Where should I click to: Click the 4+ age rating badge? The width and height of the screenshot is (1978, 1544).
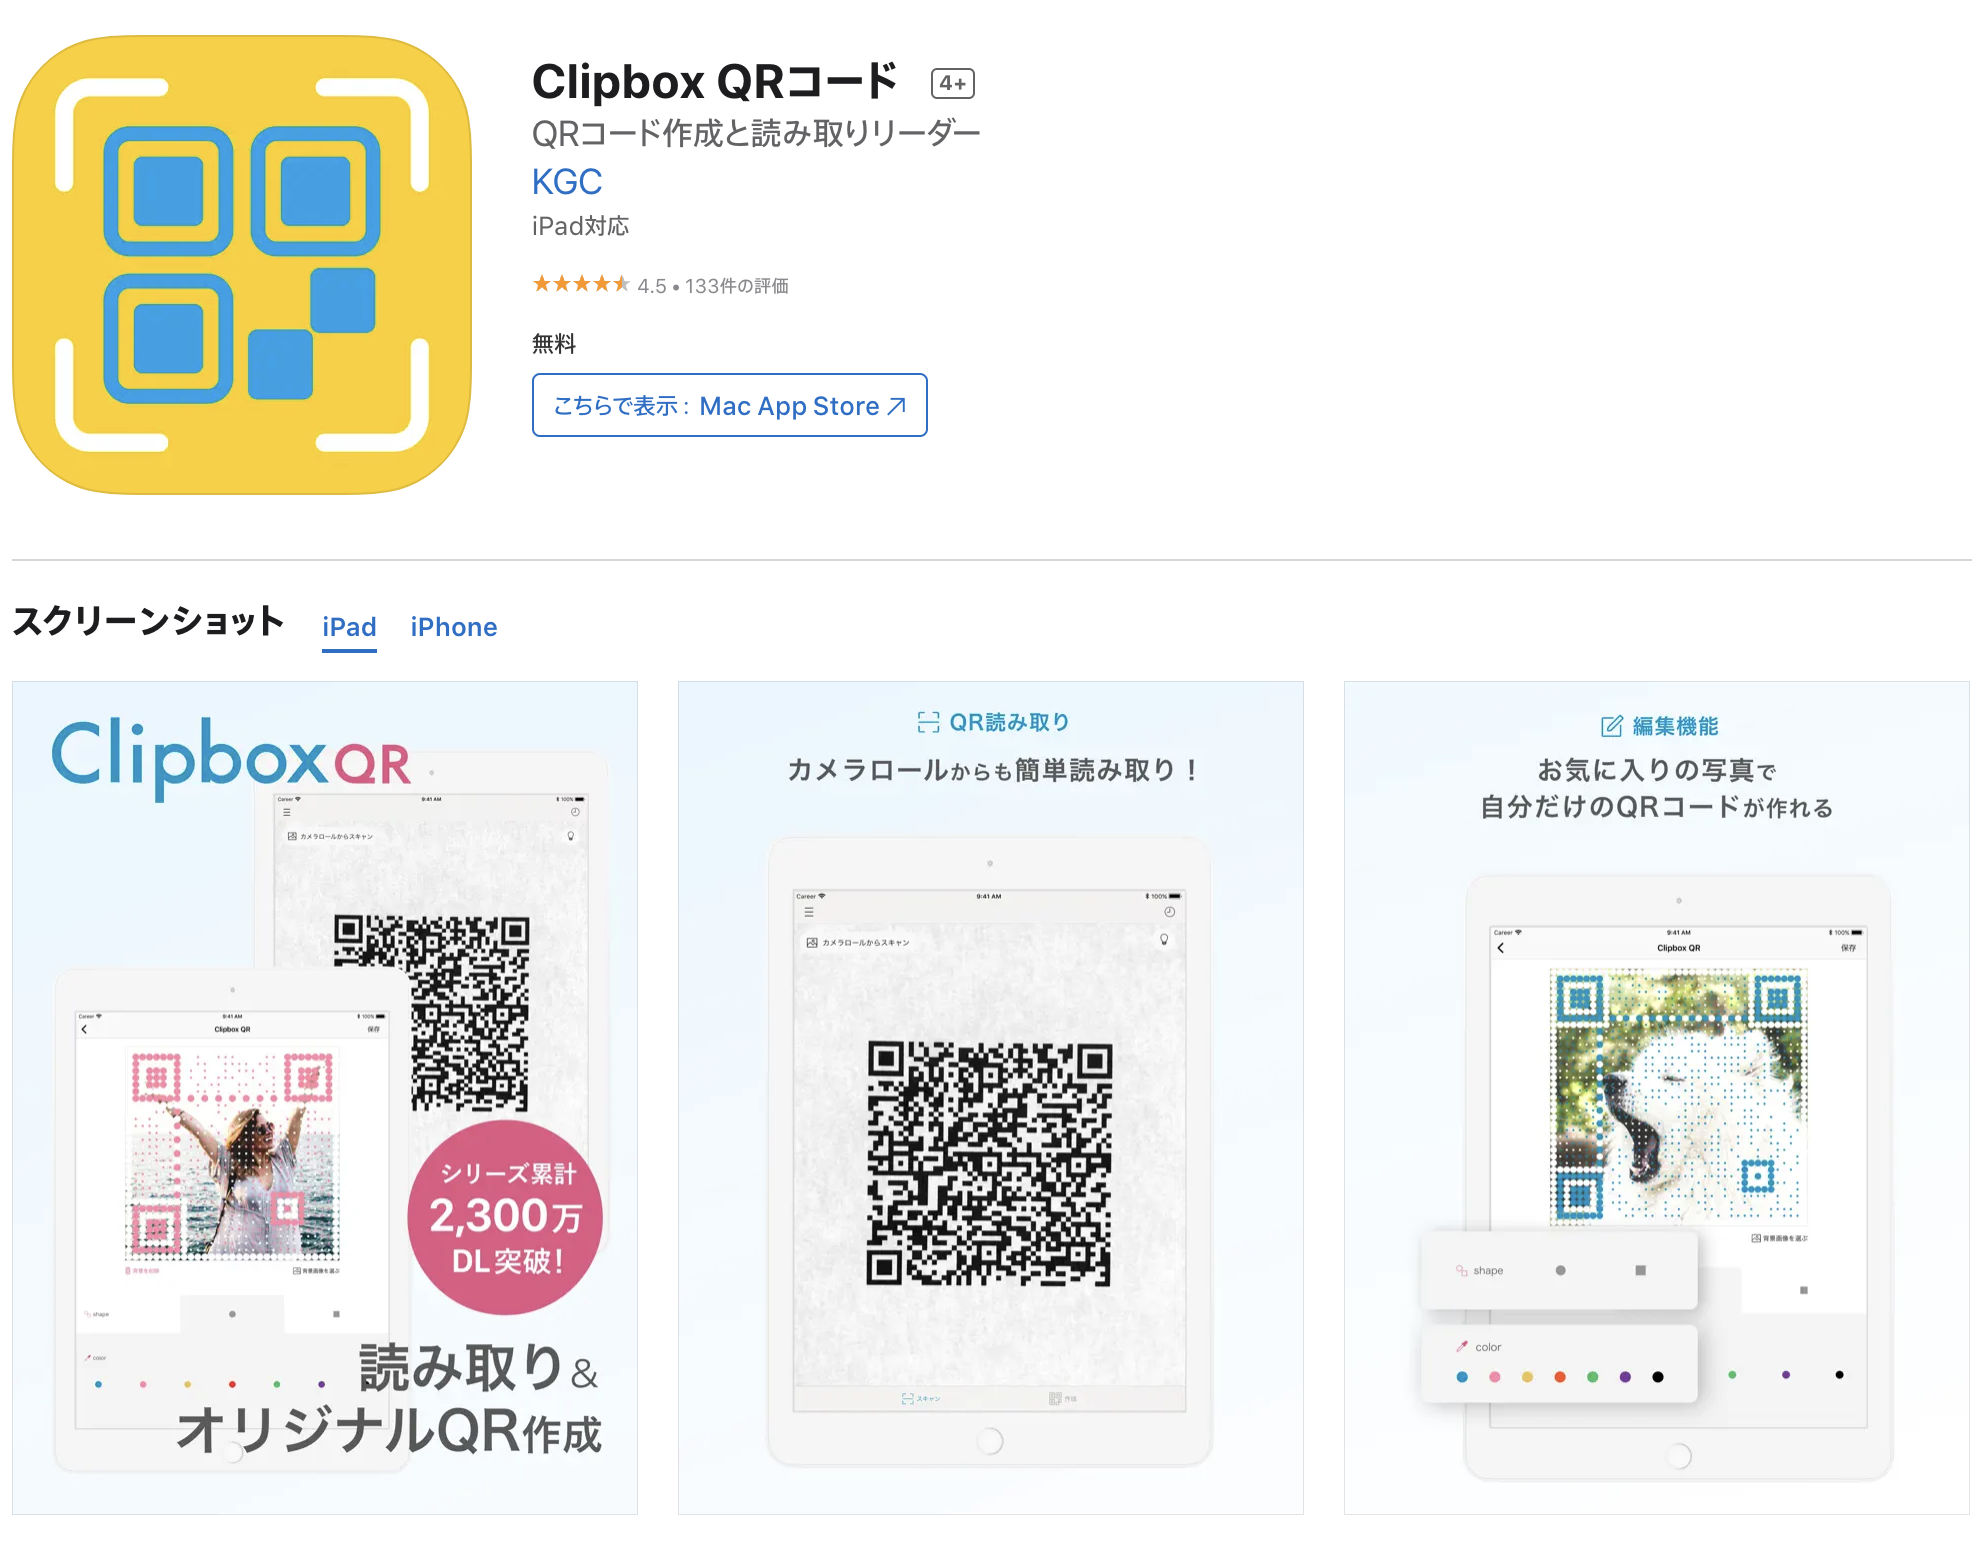click(952, 84)
